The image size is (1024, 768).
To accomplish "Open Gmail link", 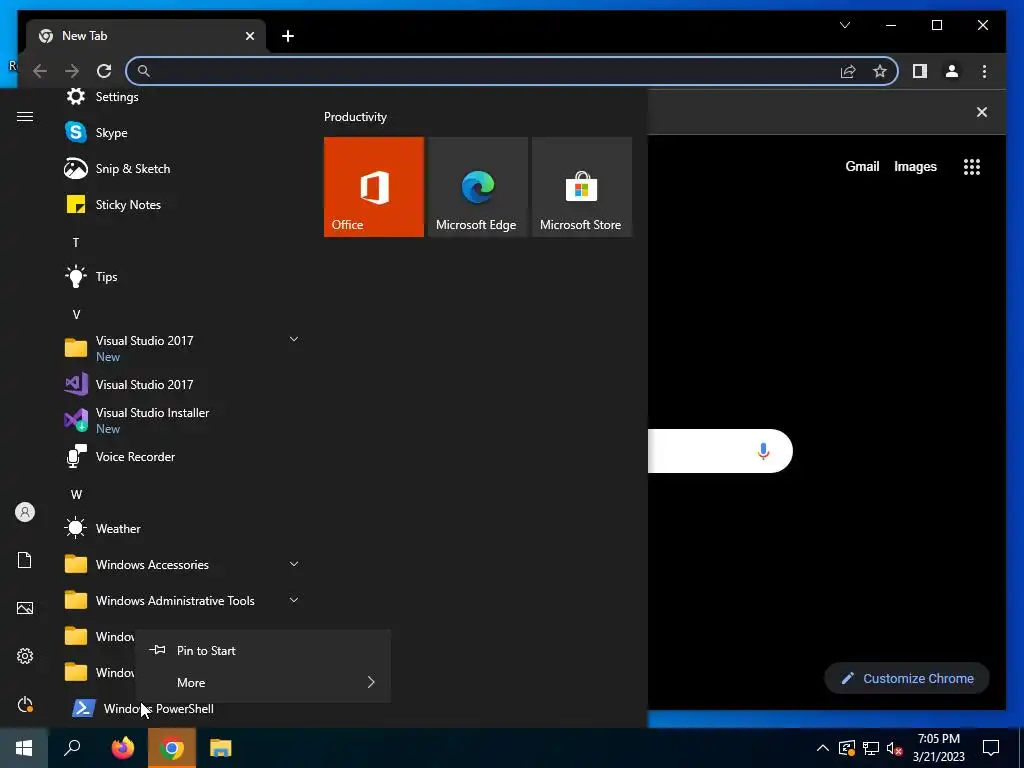I will pyautogui.click(x=862, y=167).
